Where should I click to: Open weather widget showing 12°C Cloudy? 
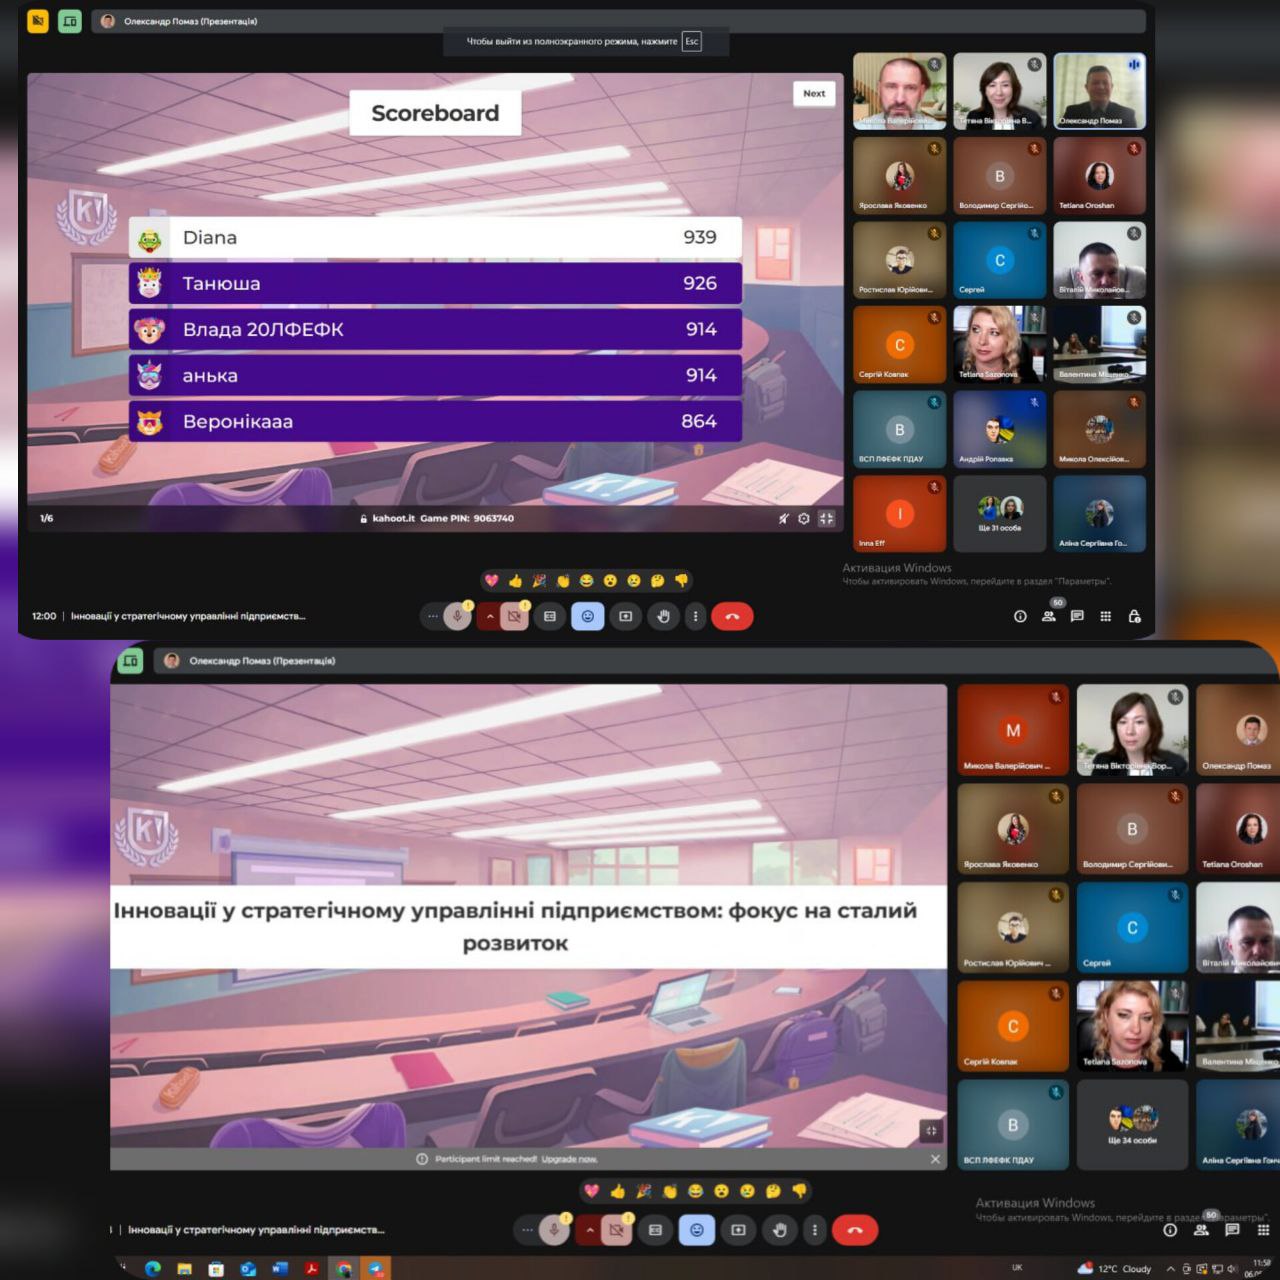tap(1115, 1268)
